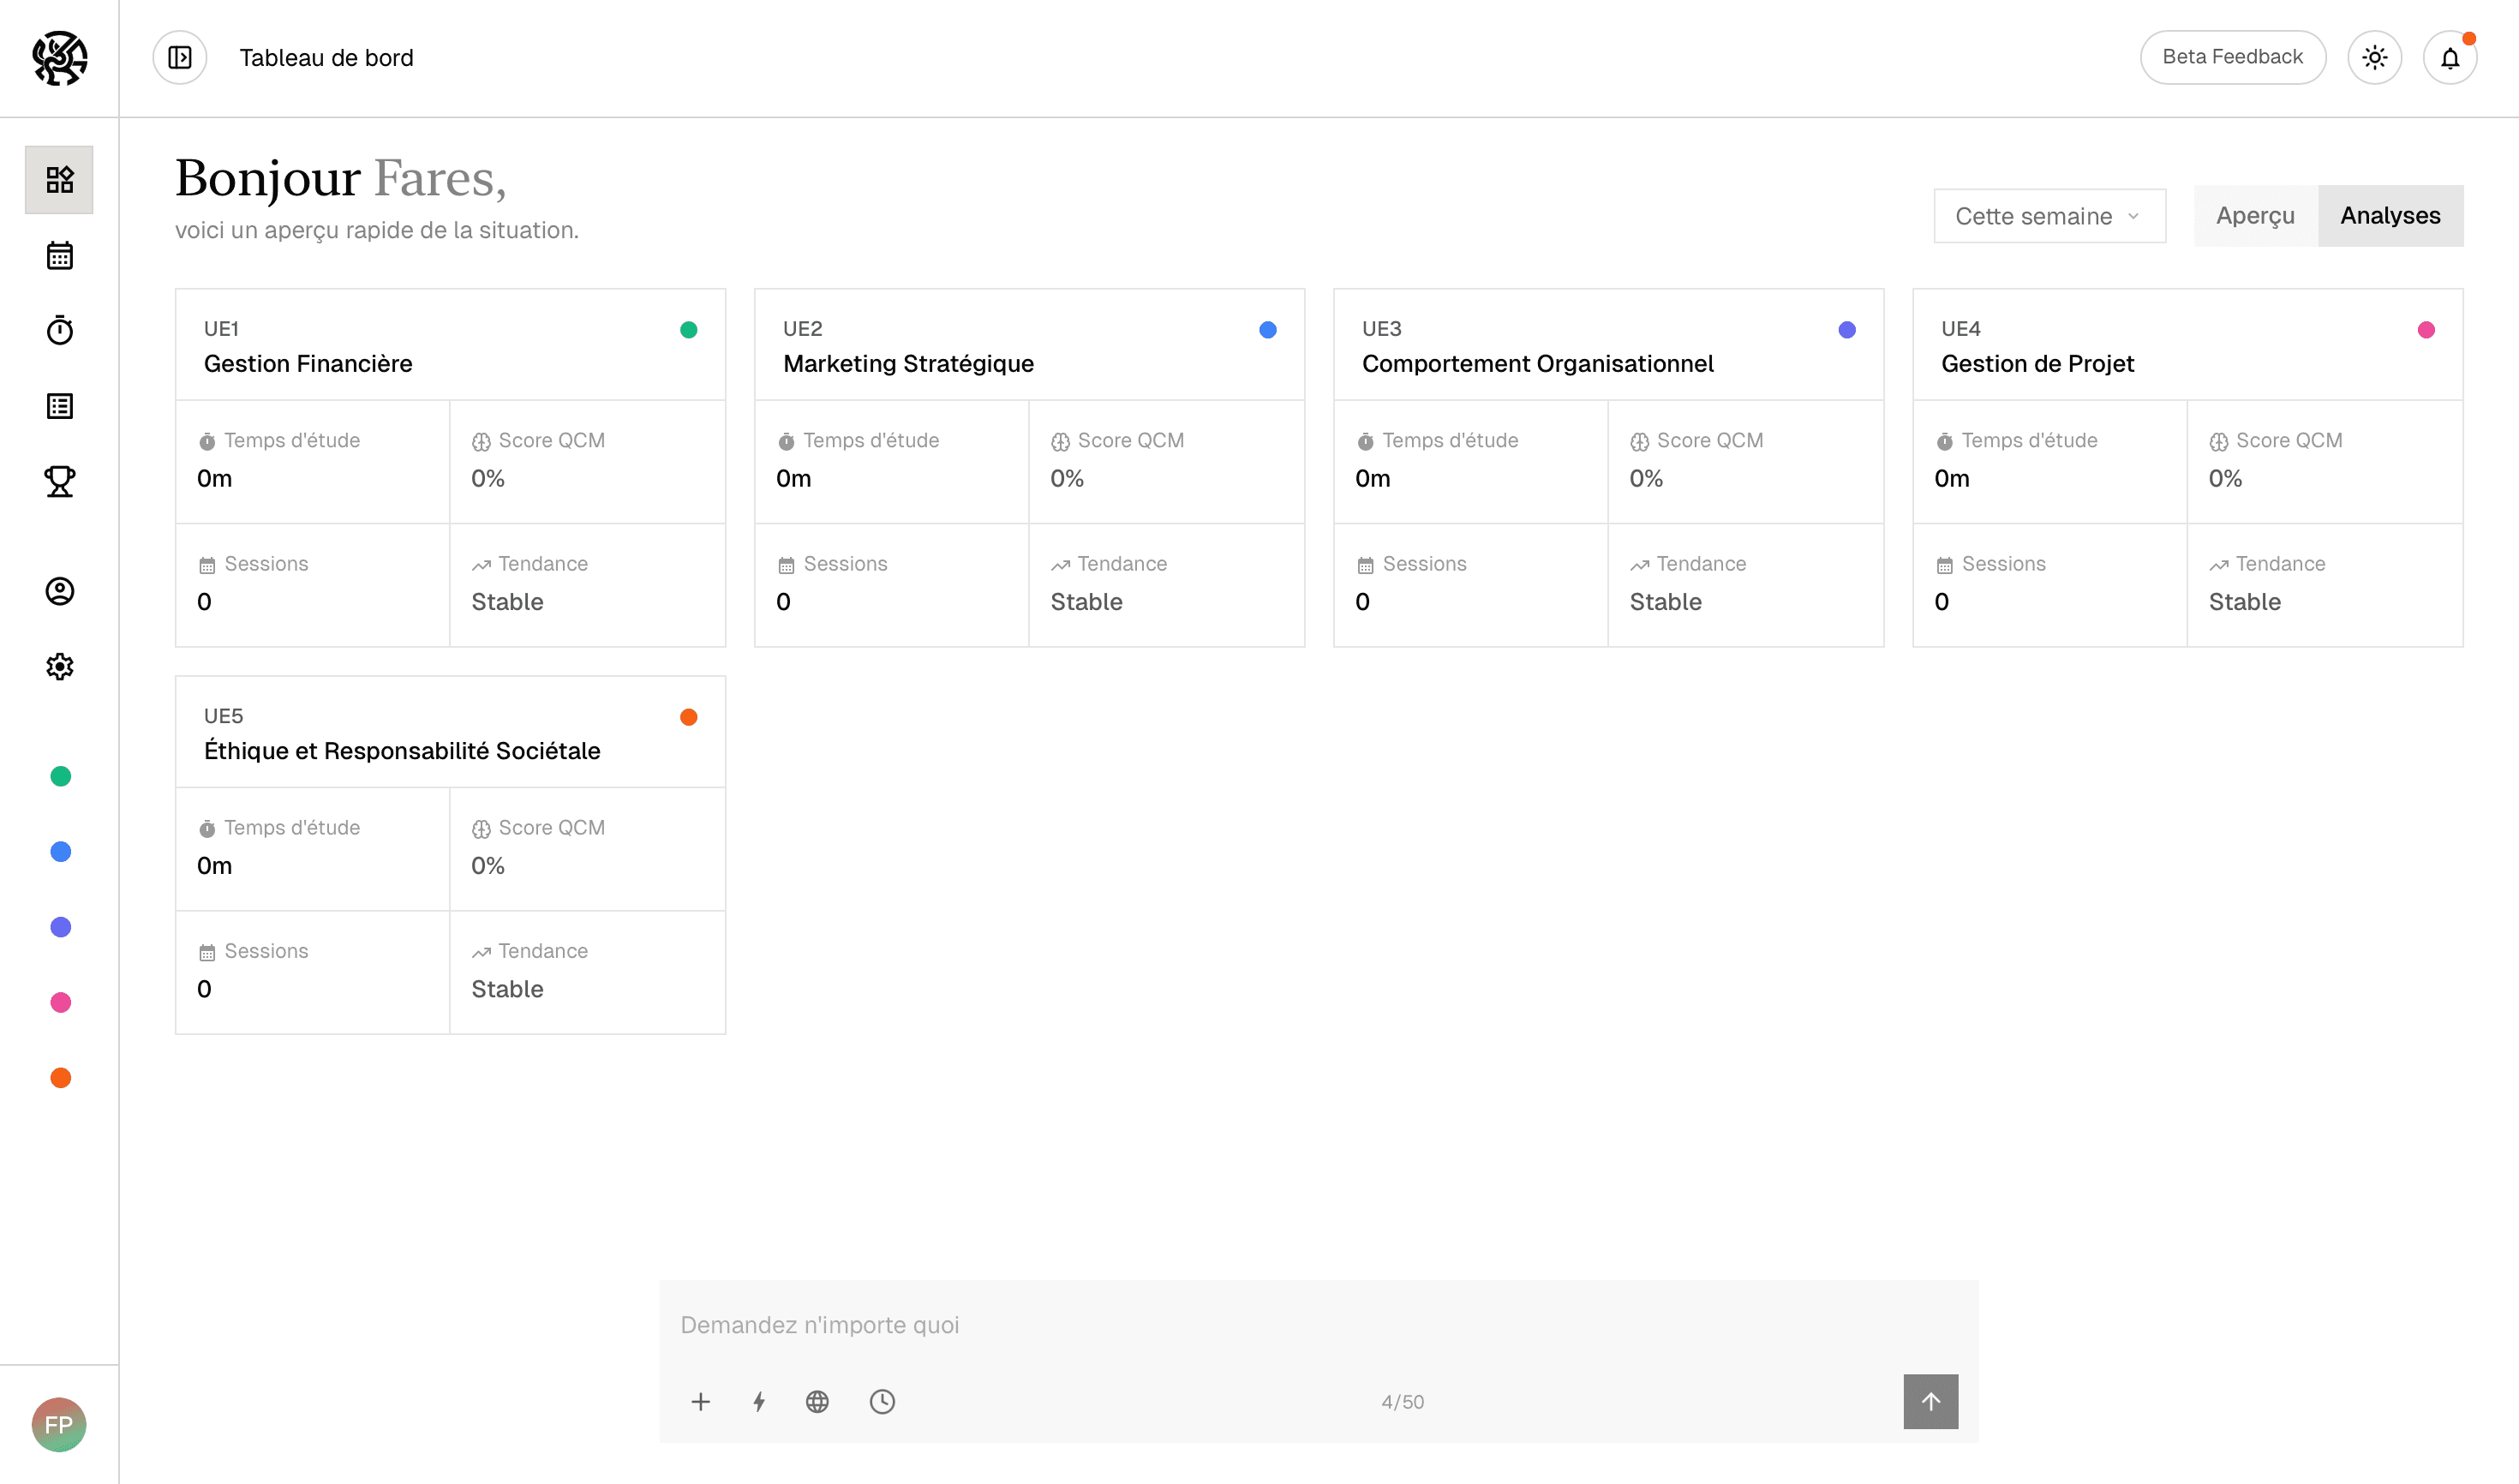Image resolution: width=2519 pixels, height=1484 pixels.
Task: Open the trophy achievements section
Action: 59,481
